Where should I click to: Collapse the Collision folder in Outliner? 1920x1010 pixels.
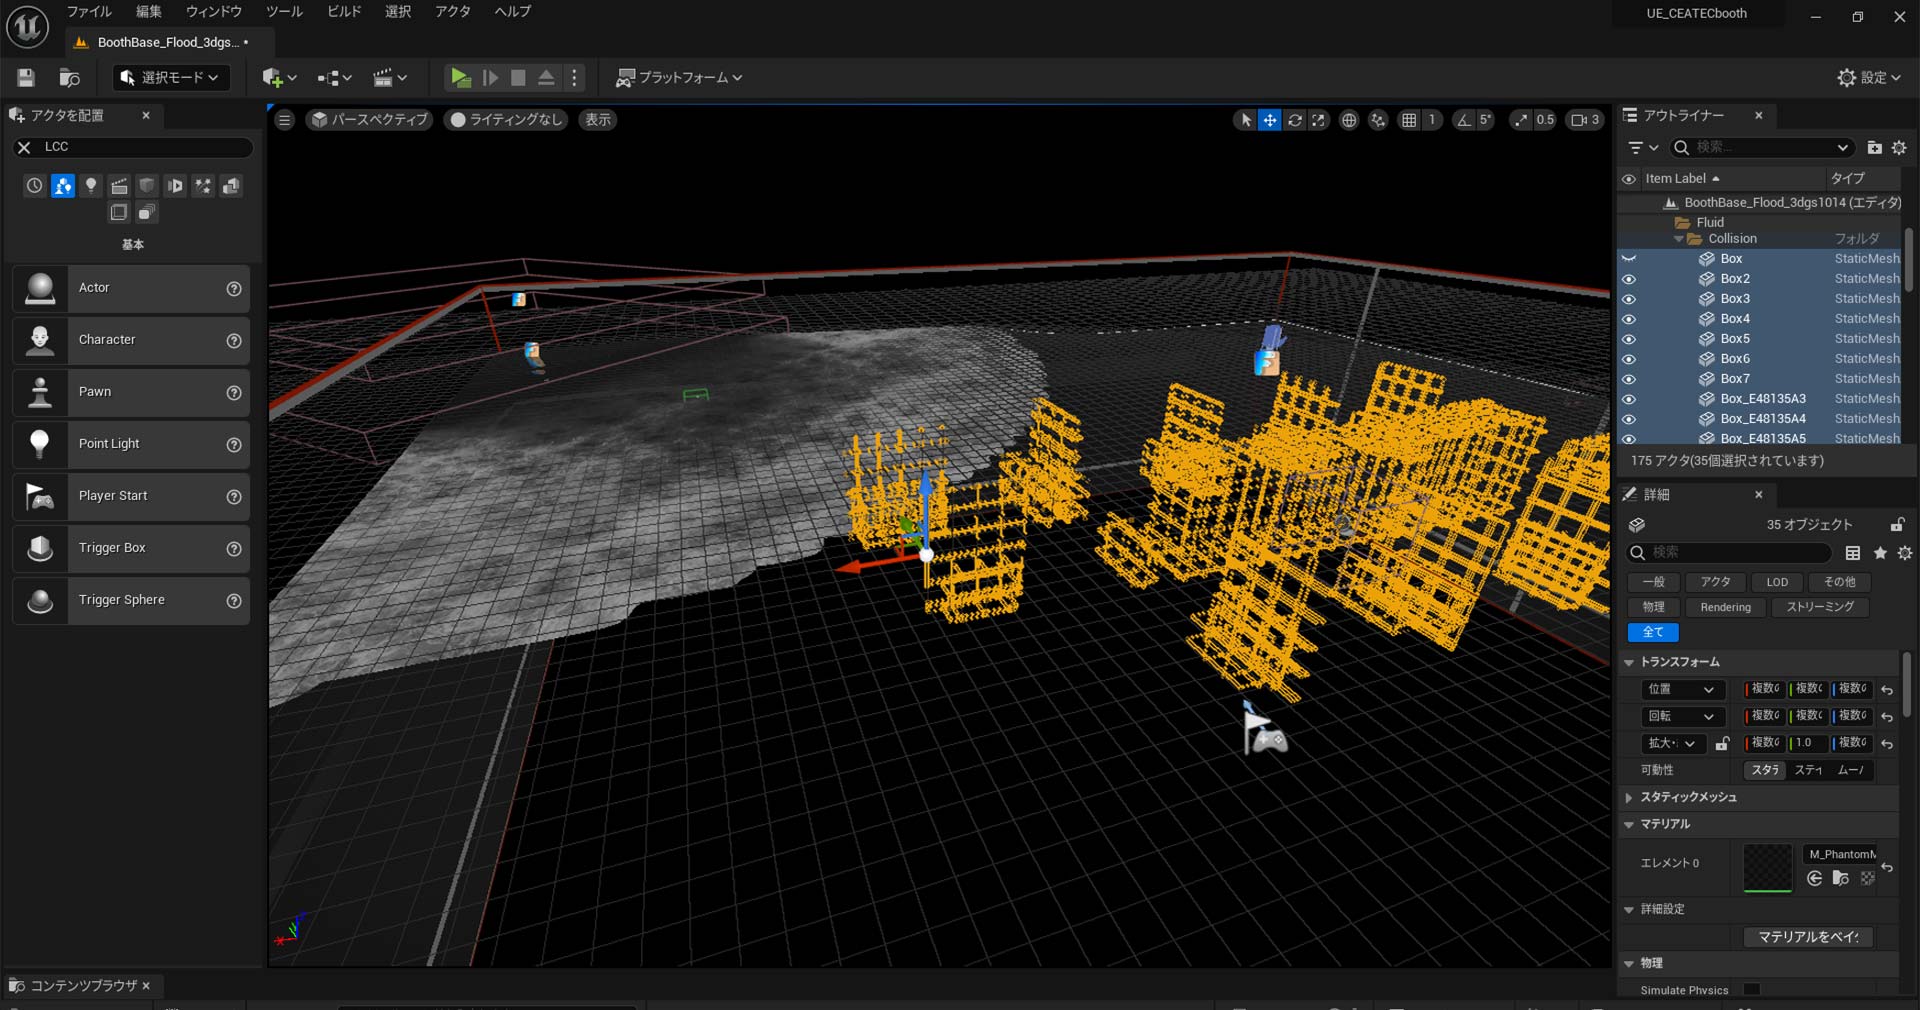tap(1679, 239)
